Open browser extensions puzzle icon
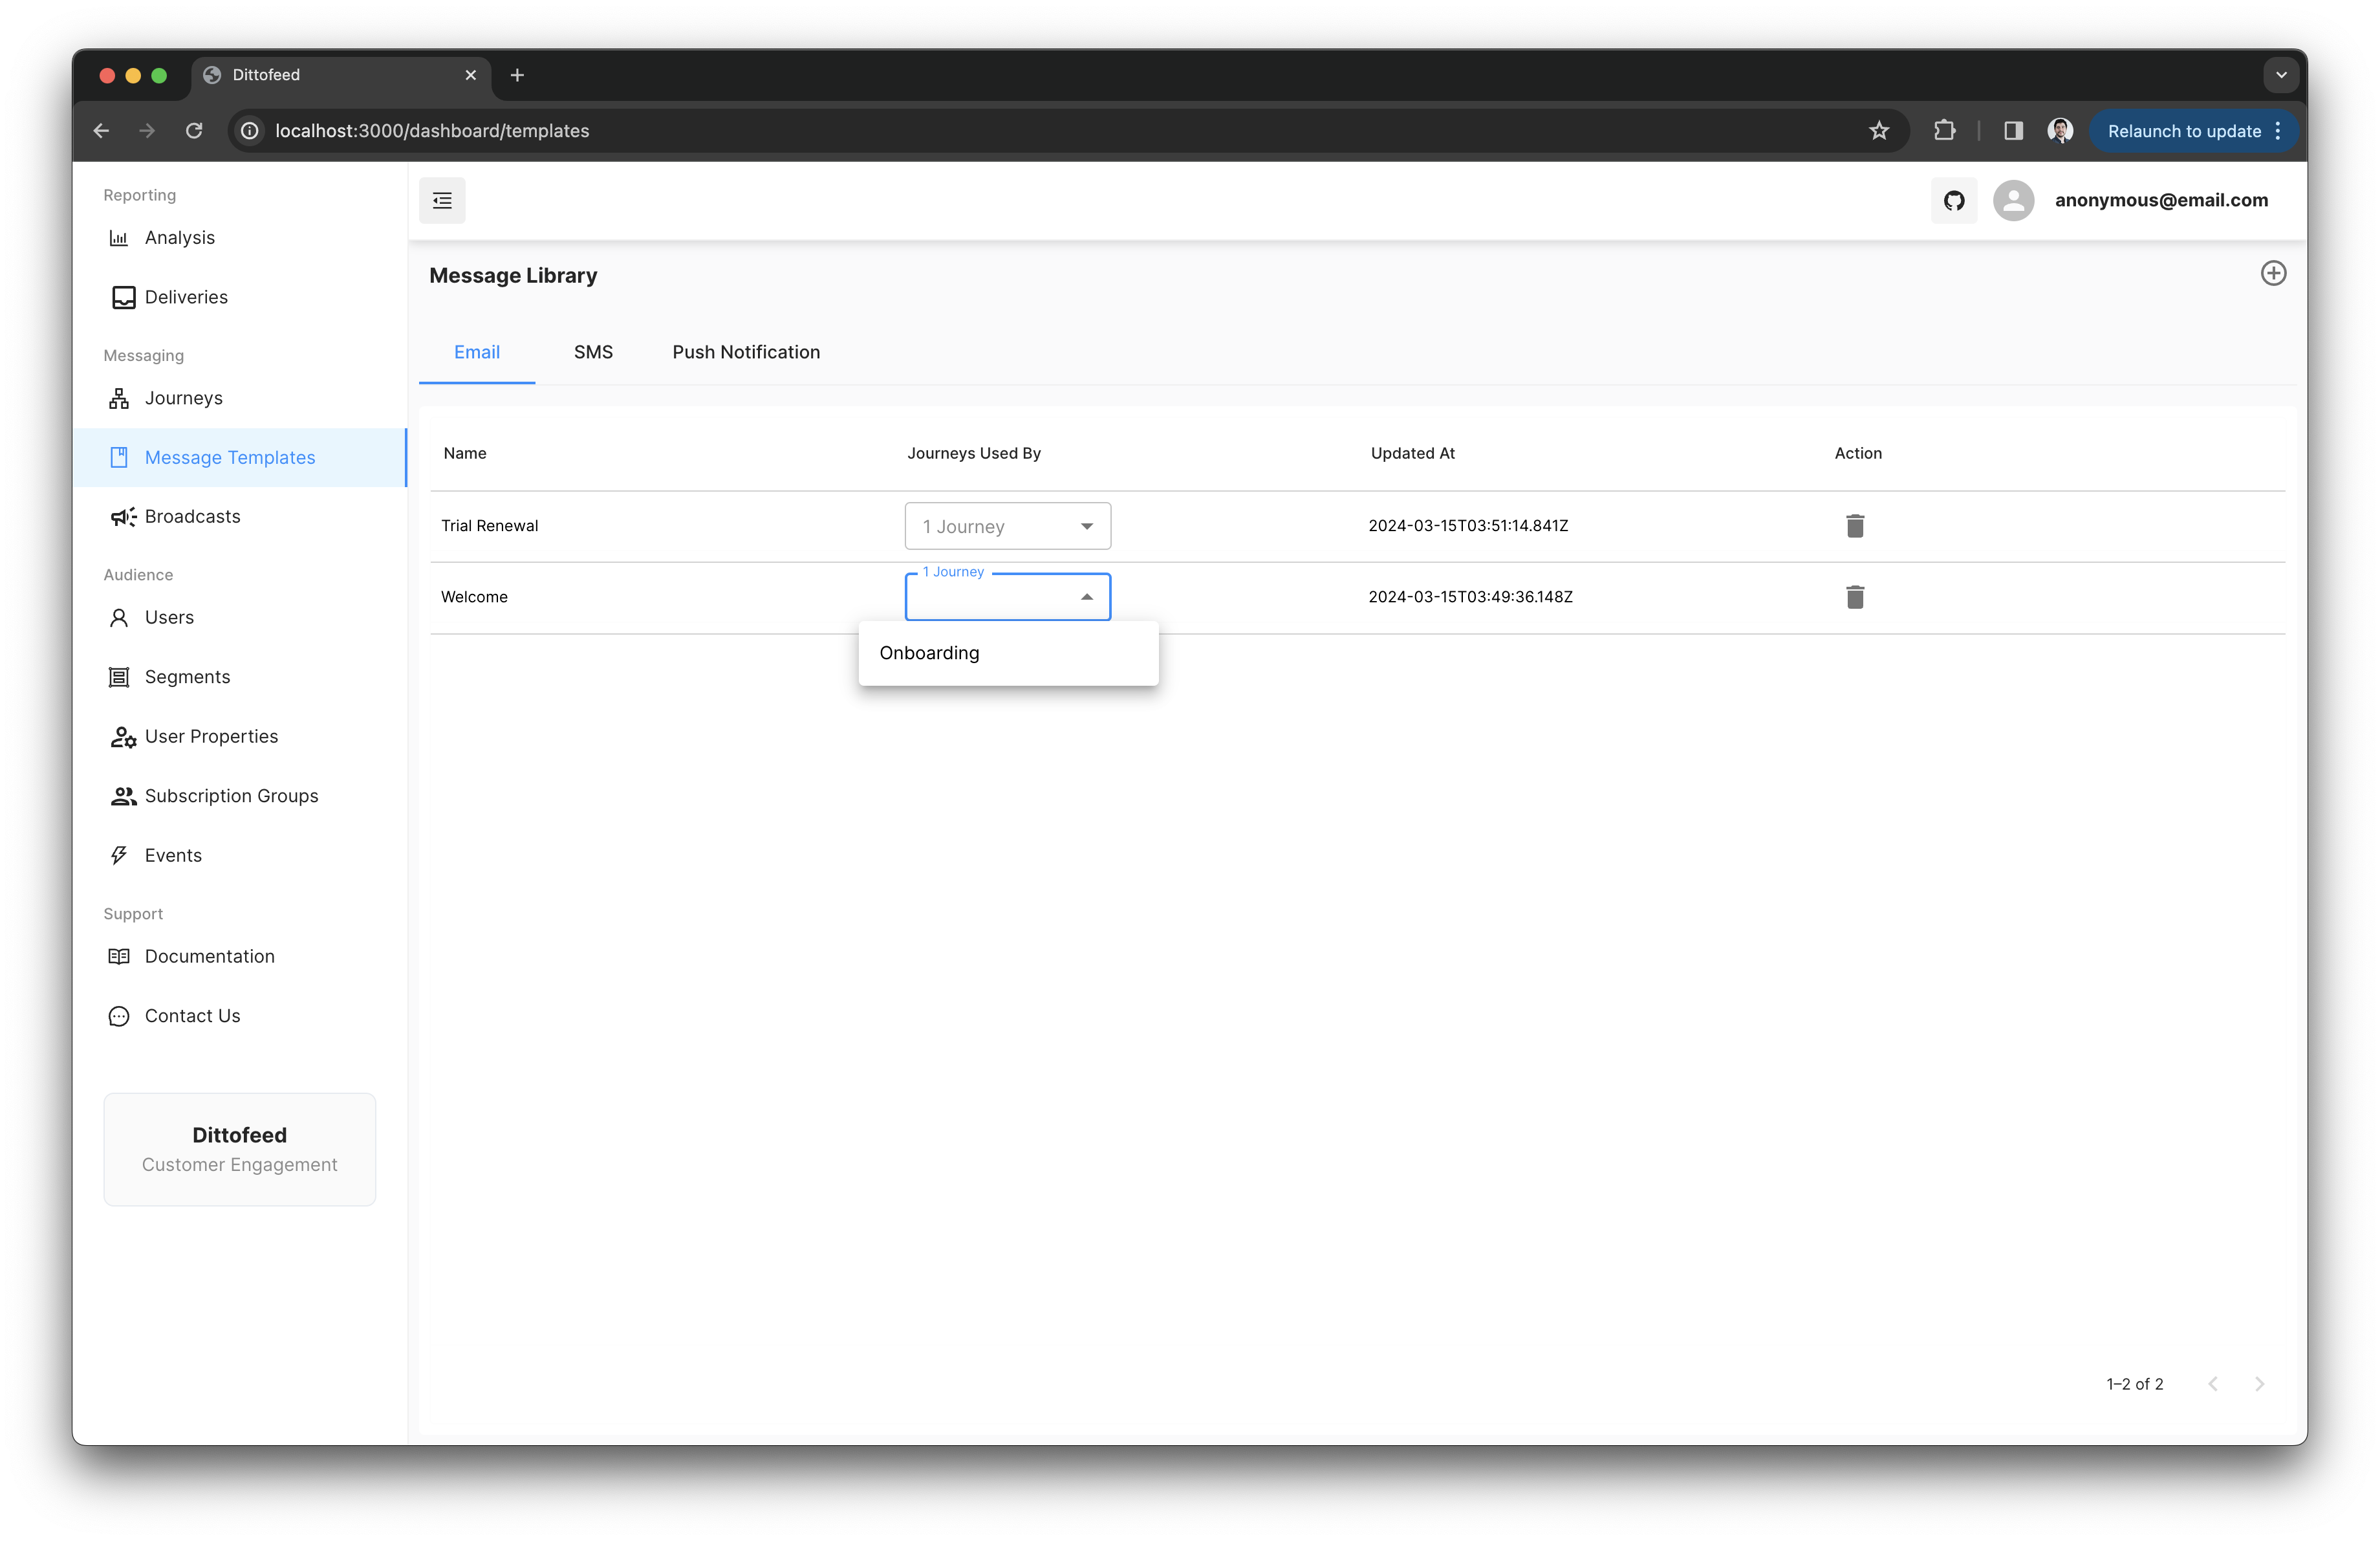The height and width of the screenshot is (1541, 2380). pyautogui.click(x=1944, y=131)
